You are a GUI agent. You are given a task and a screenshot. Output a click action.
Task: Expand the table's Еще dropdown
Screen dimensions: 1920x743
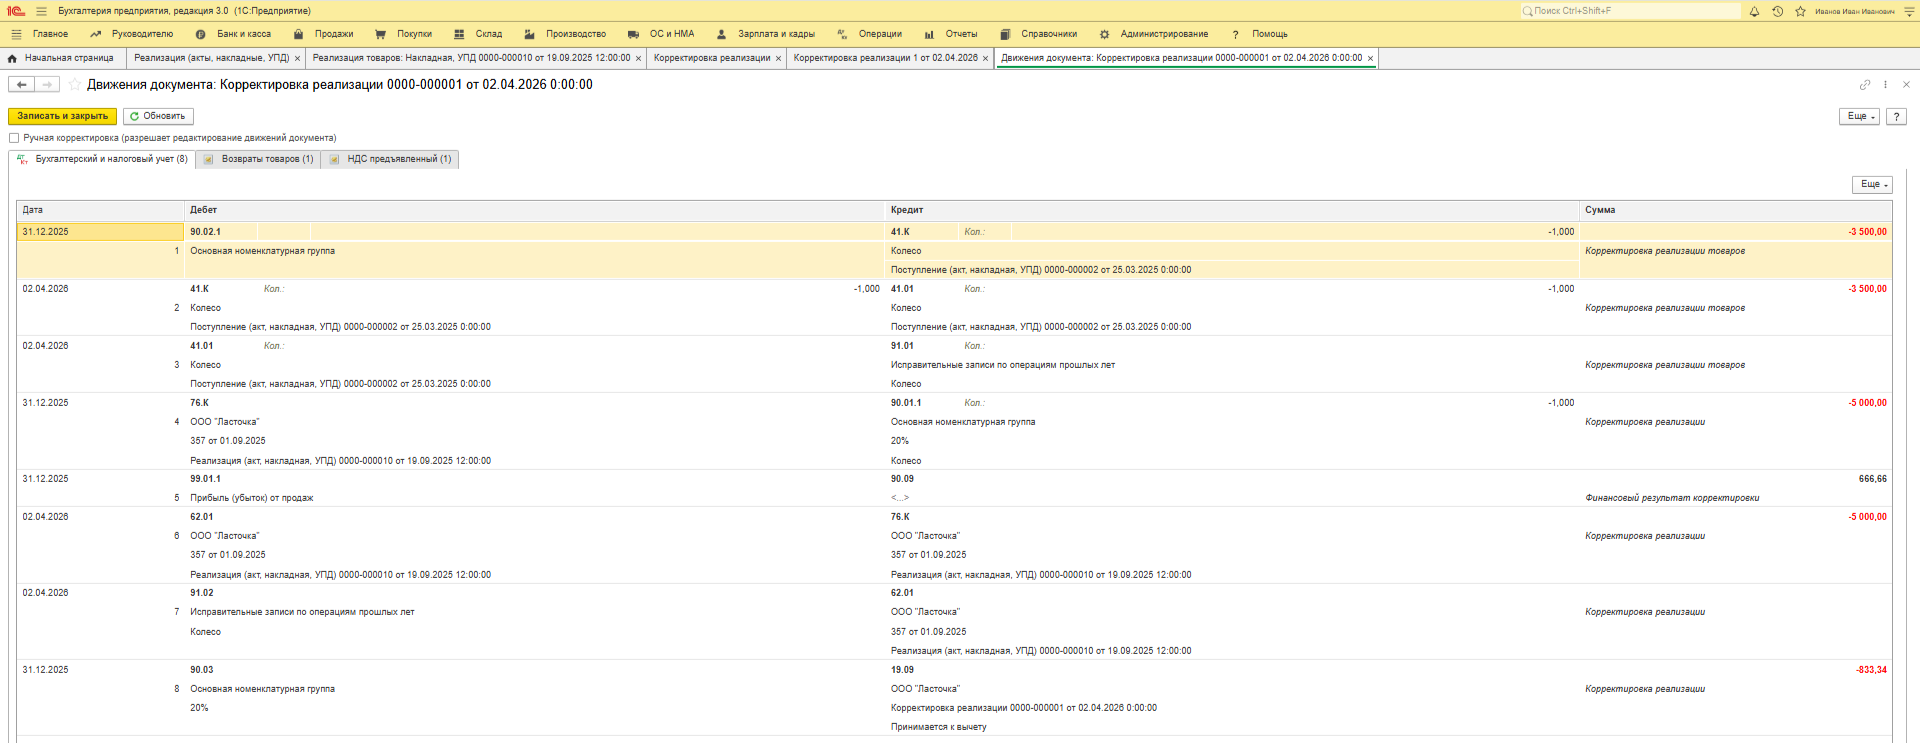(x=1872, y=185)
